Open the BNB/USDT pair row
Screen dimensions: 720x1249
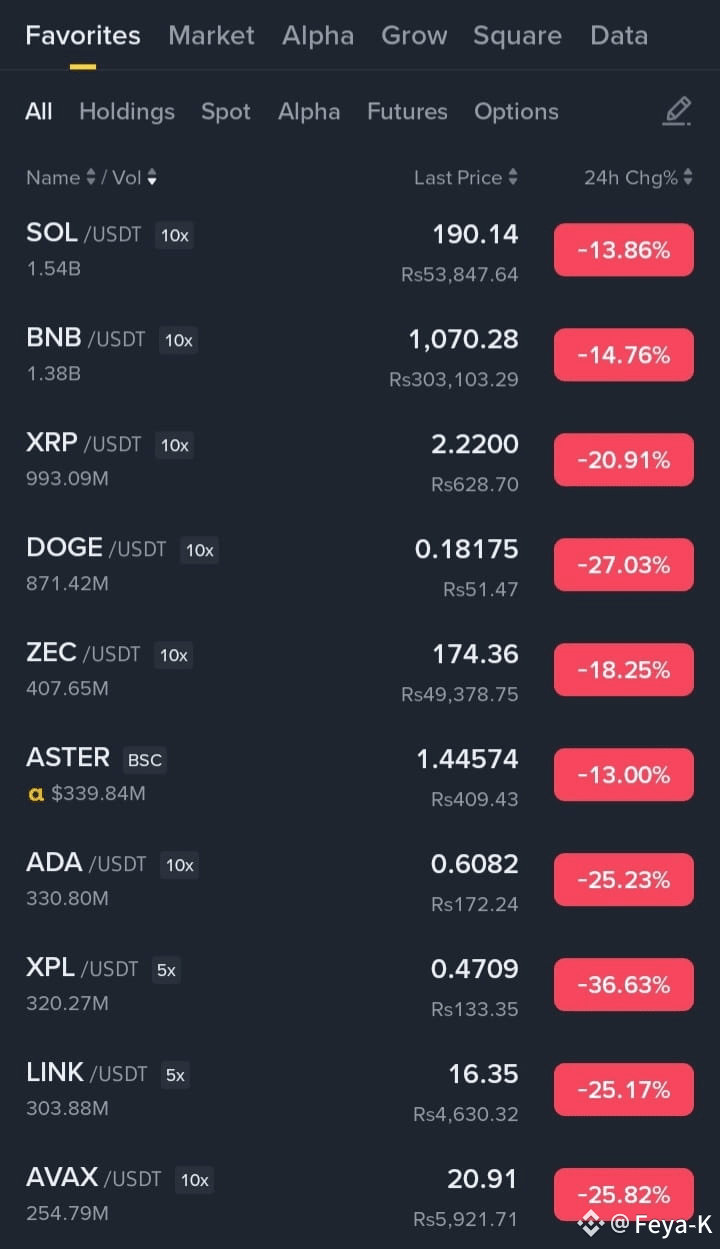[360, 355]
